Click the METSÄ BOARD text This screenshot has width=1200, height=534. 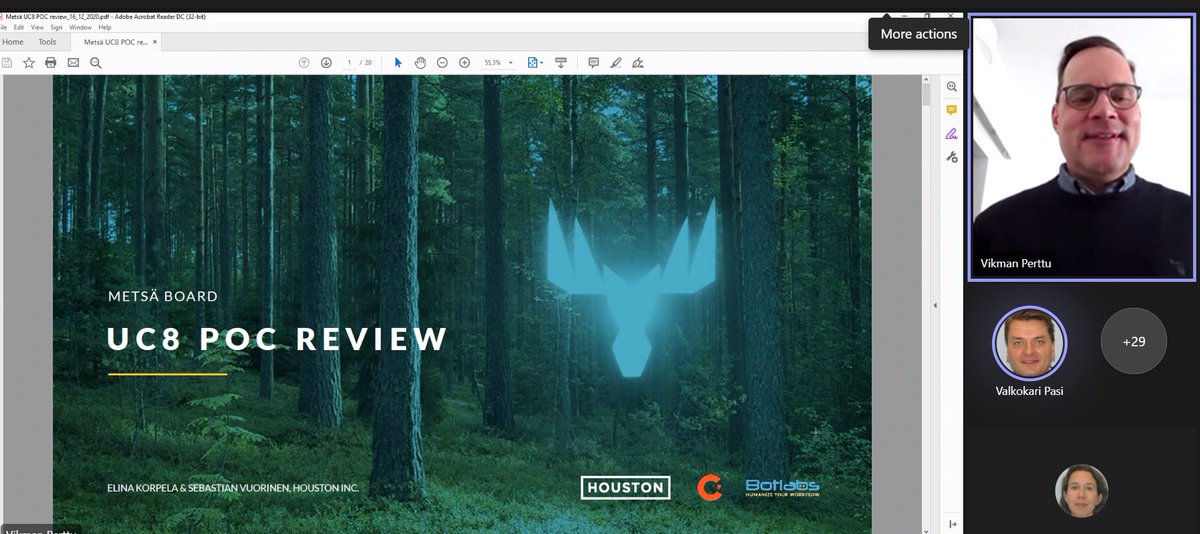(162, 296)
